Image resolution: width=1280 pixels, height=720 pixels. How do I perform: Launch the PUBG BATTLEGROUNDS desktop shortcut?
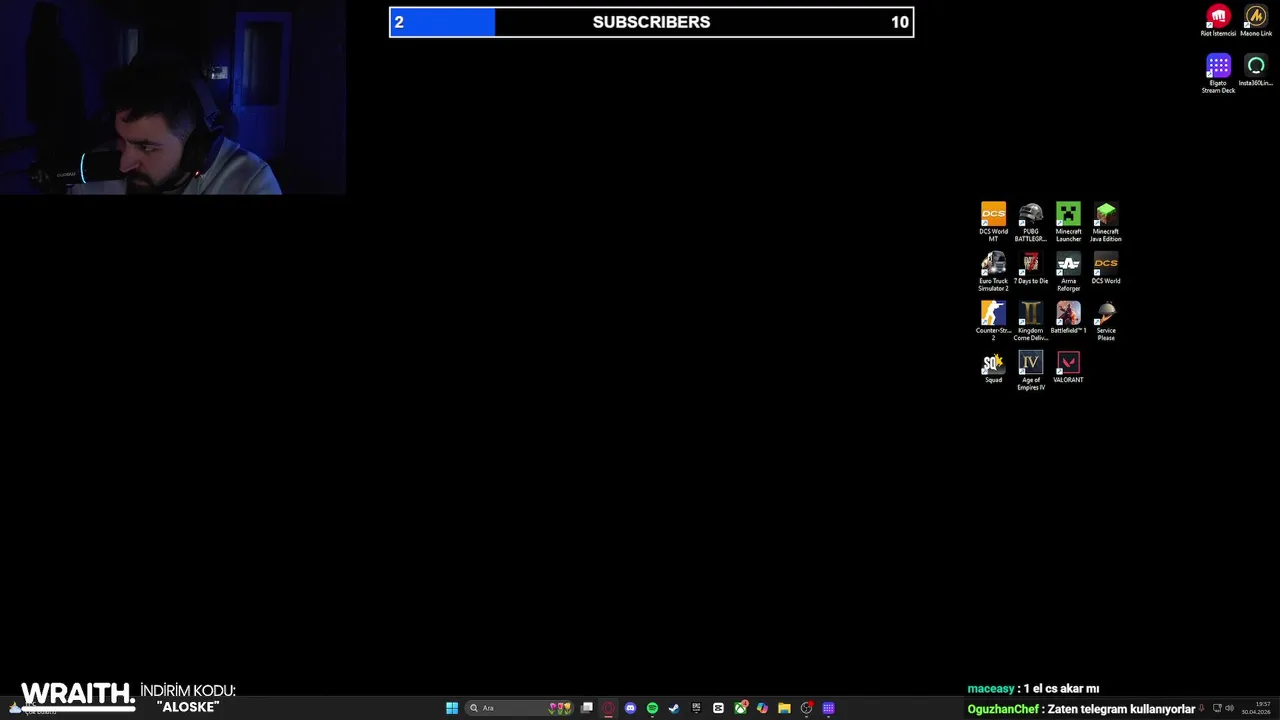[x=1031, y=221]
